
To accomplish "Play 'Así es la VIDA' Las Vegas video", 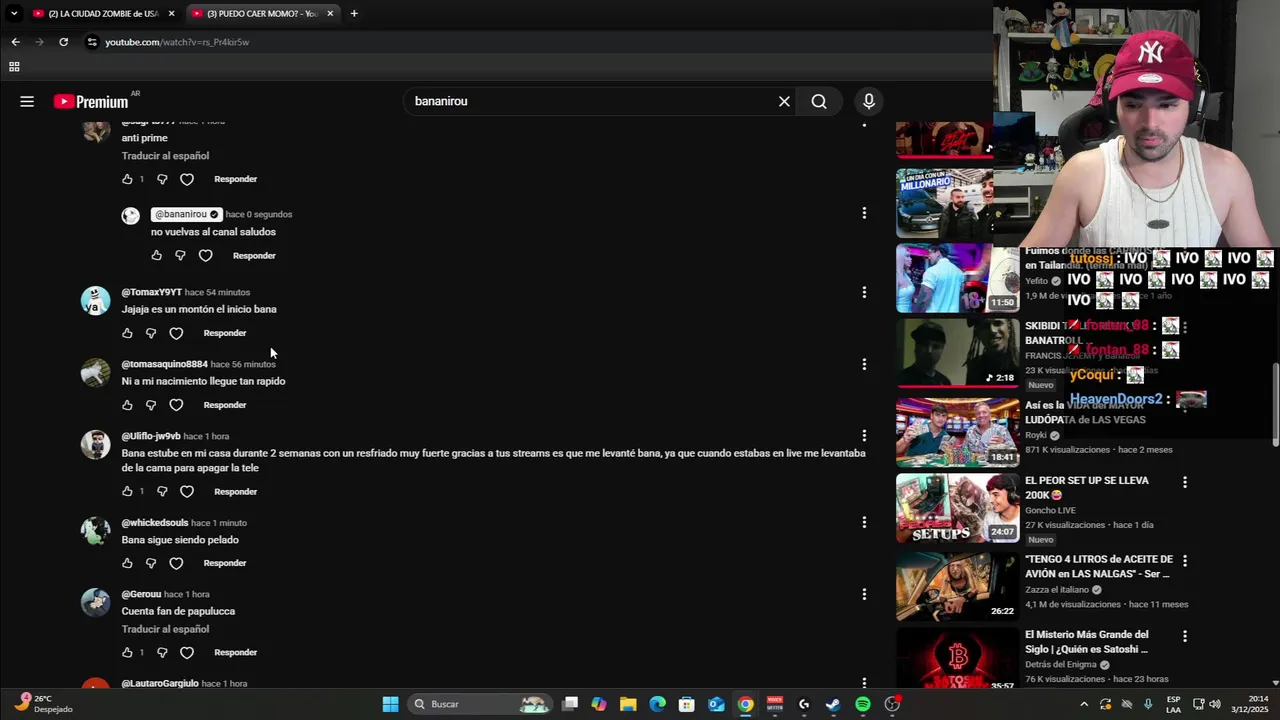I will [x=957, y=432].
